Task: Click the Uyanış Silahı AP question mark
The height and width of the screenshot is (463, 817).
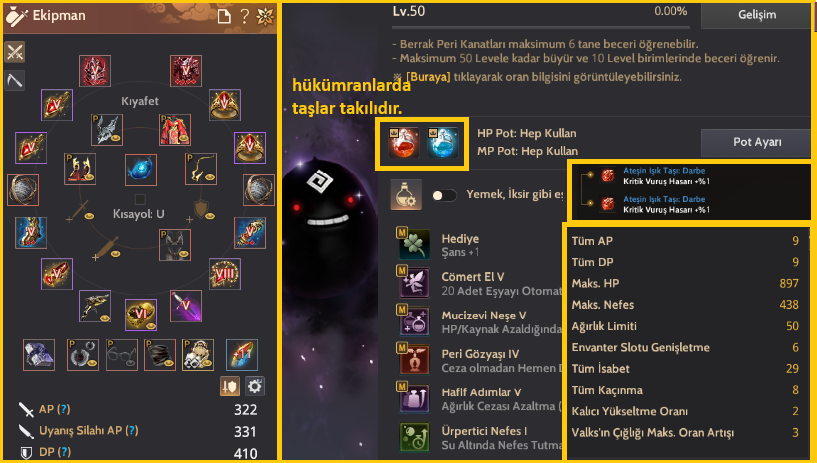Action: click(x=132, y=431)
